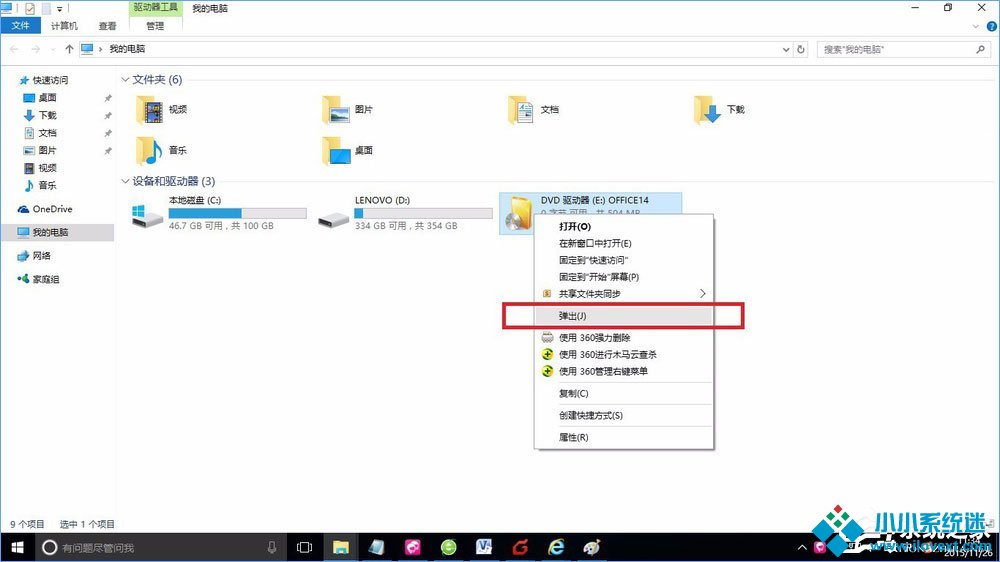
Task: Open Task View on taskbar
Action: [x=304, y=547]
